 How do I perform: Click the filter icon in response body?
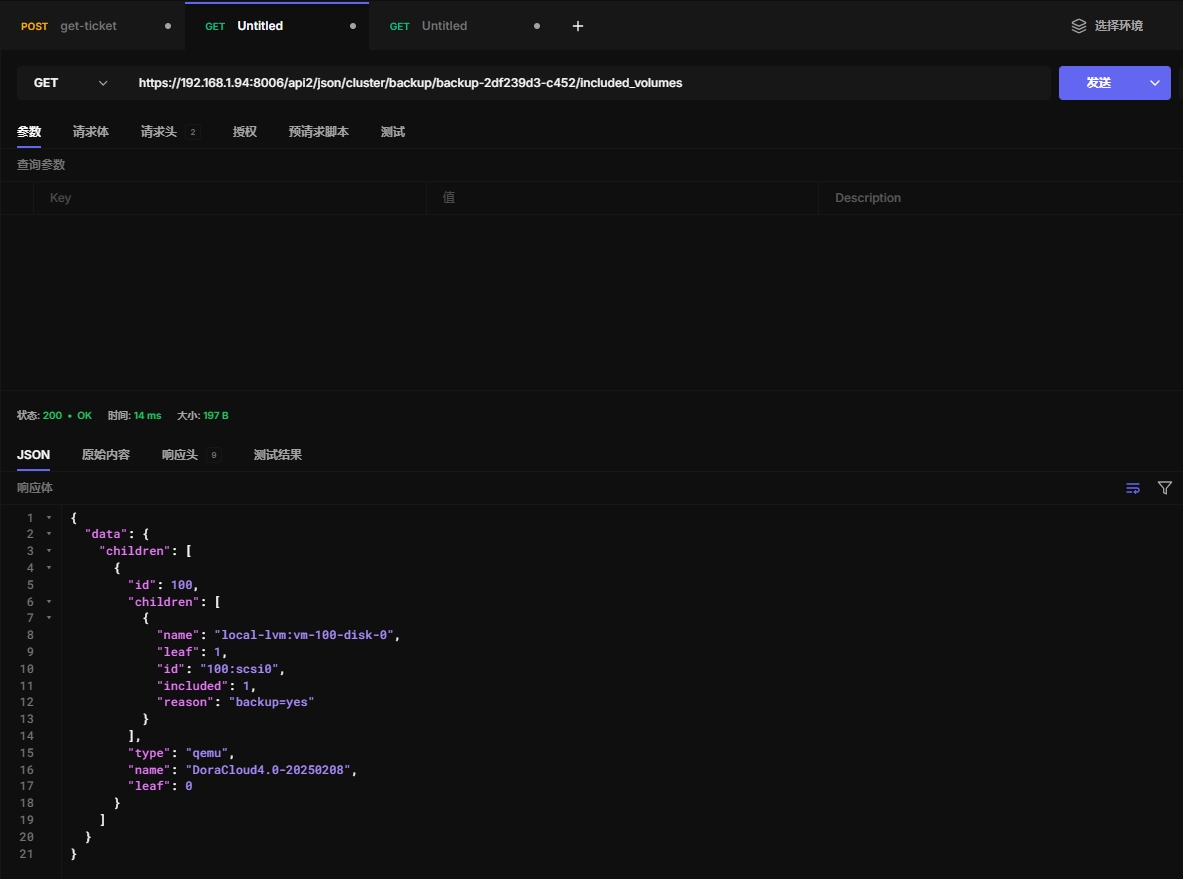point(1164,488)
